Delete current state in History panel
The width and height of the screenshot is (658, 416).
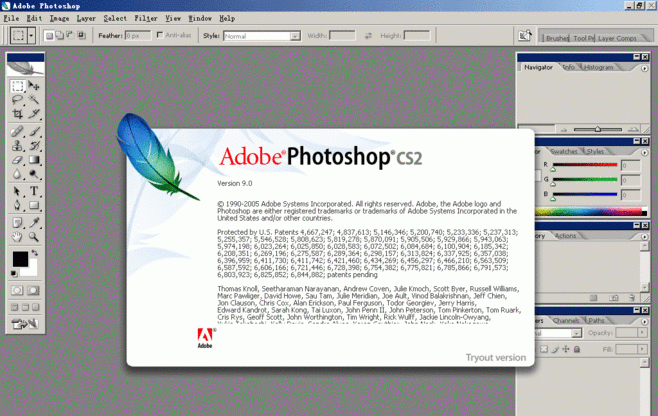point(632,298)
